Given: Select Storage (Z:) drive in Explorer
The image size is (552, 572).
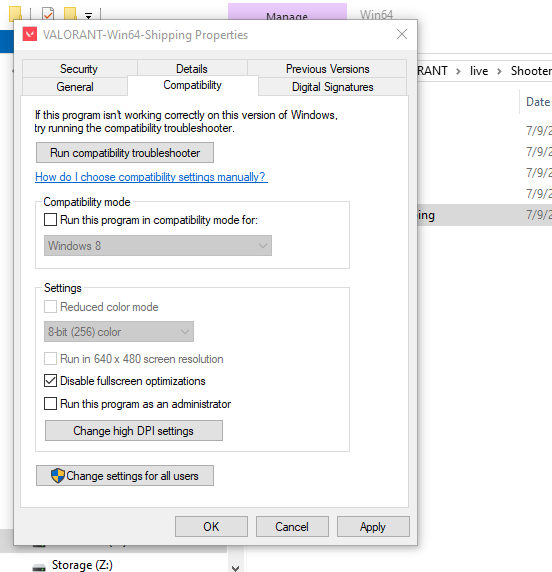Looking at the screenshot, I should [x=82, y=565].
